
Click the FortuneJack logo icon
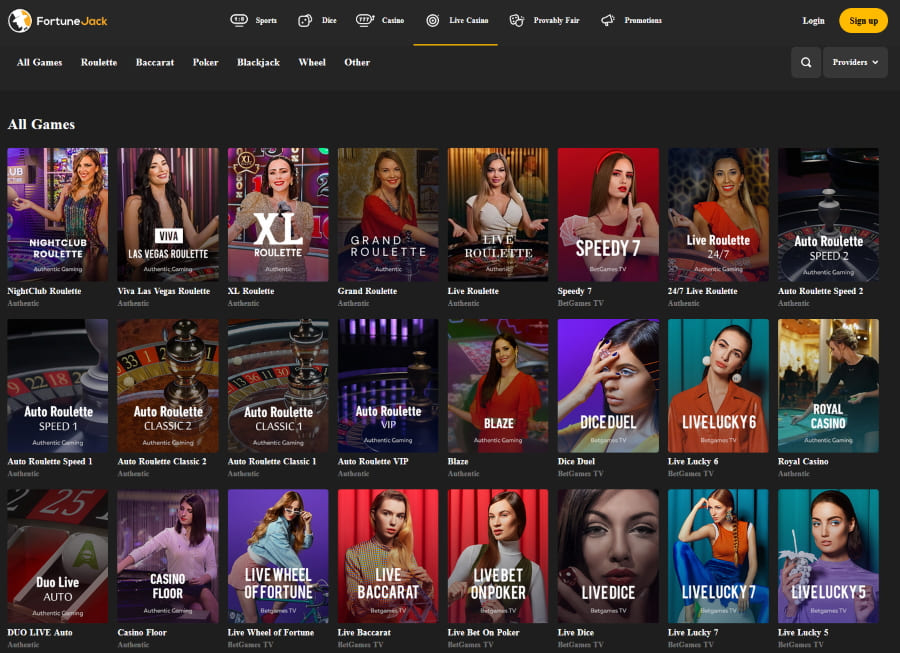click(x=20, y=21)
